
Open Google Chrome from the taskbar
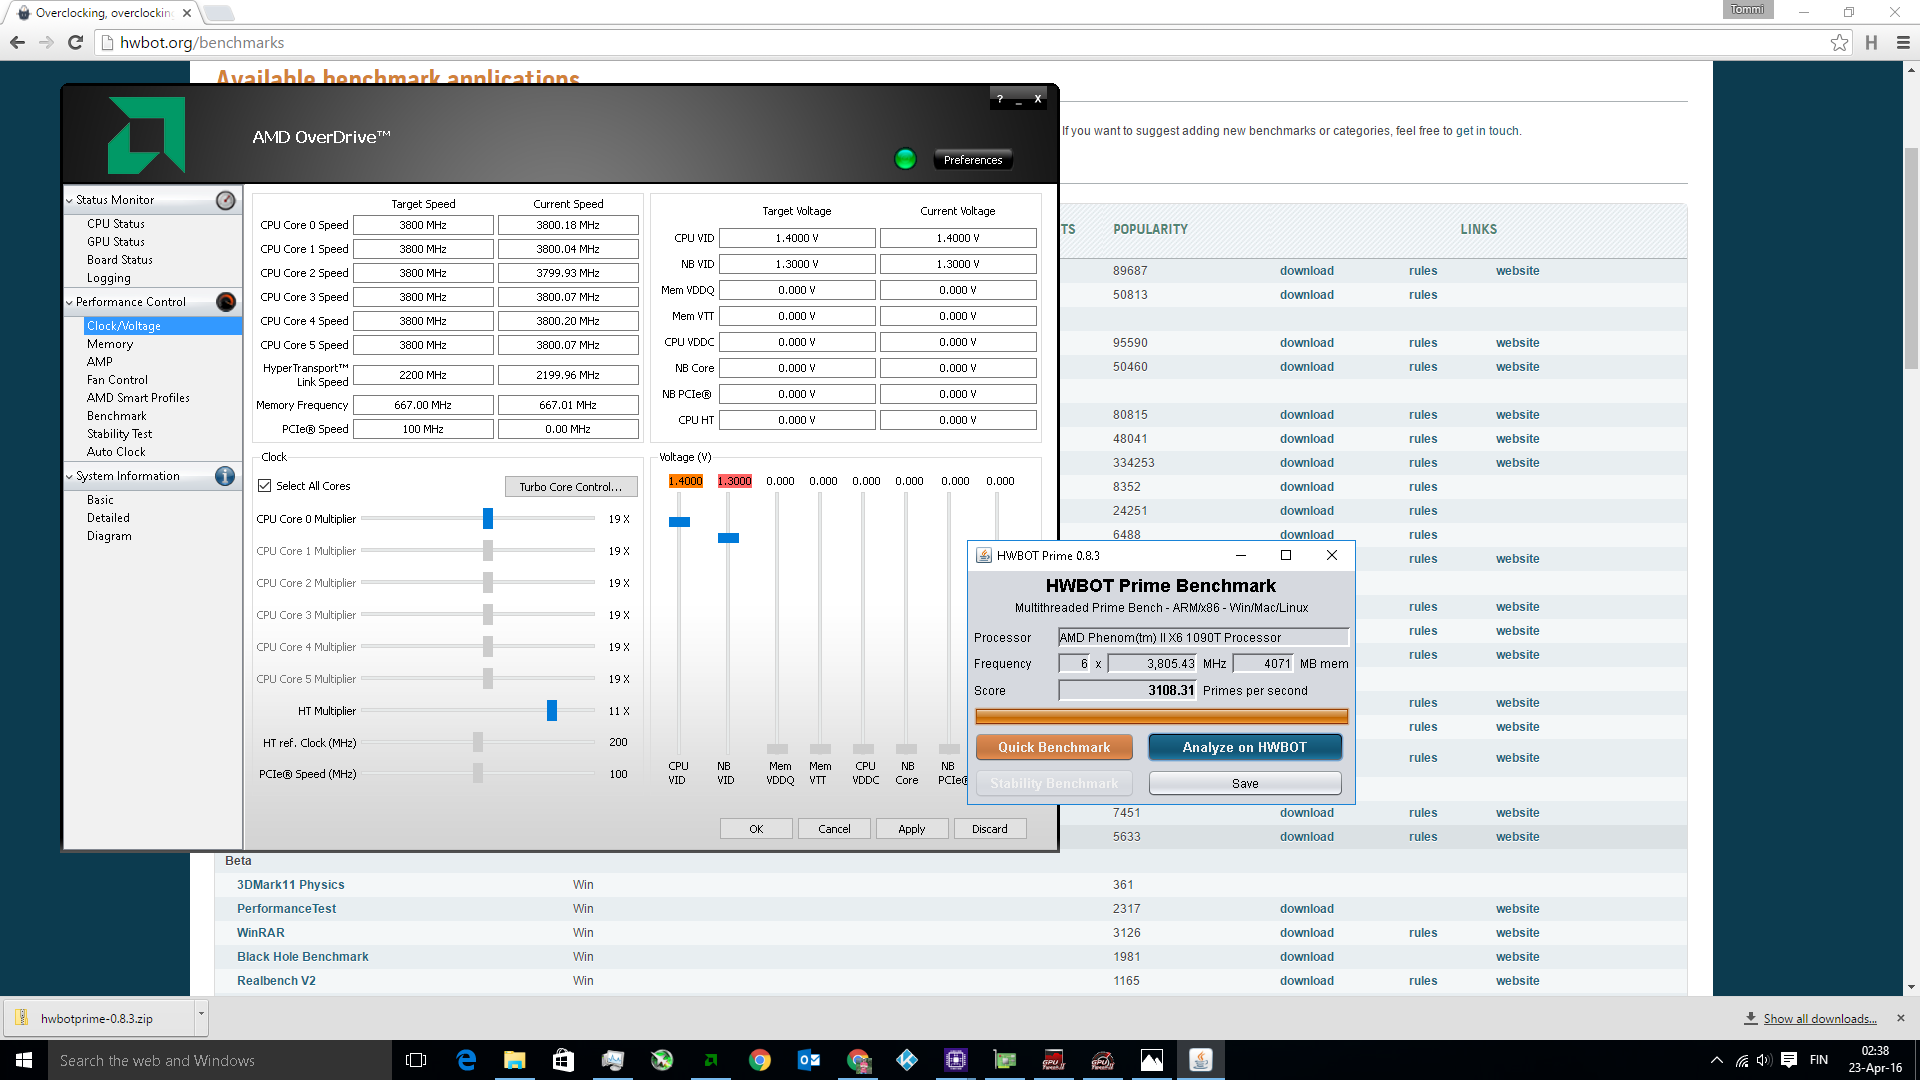(x=760, y=1060)
